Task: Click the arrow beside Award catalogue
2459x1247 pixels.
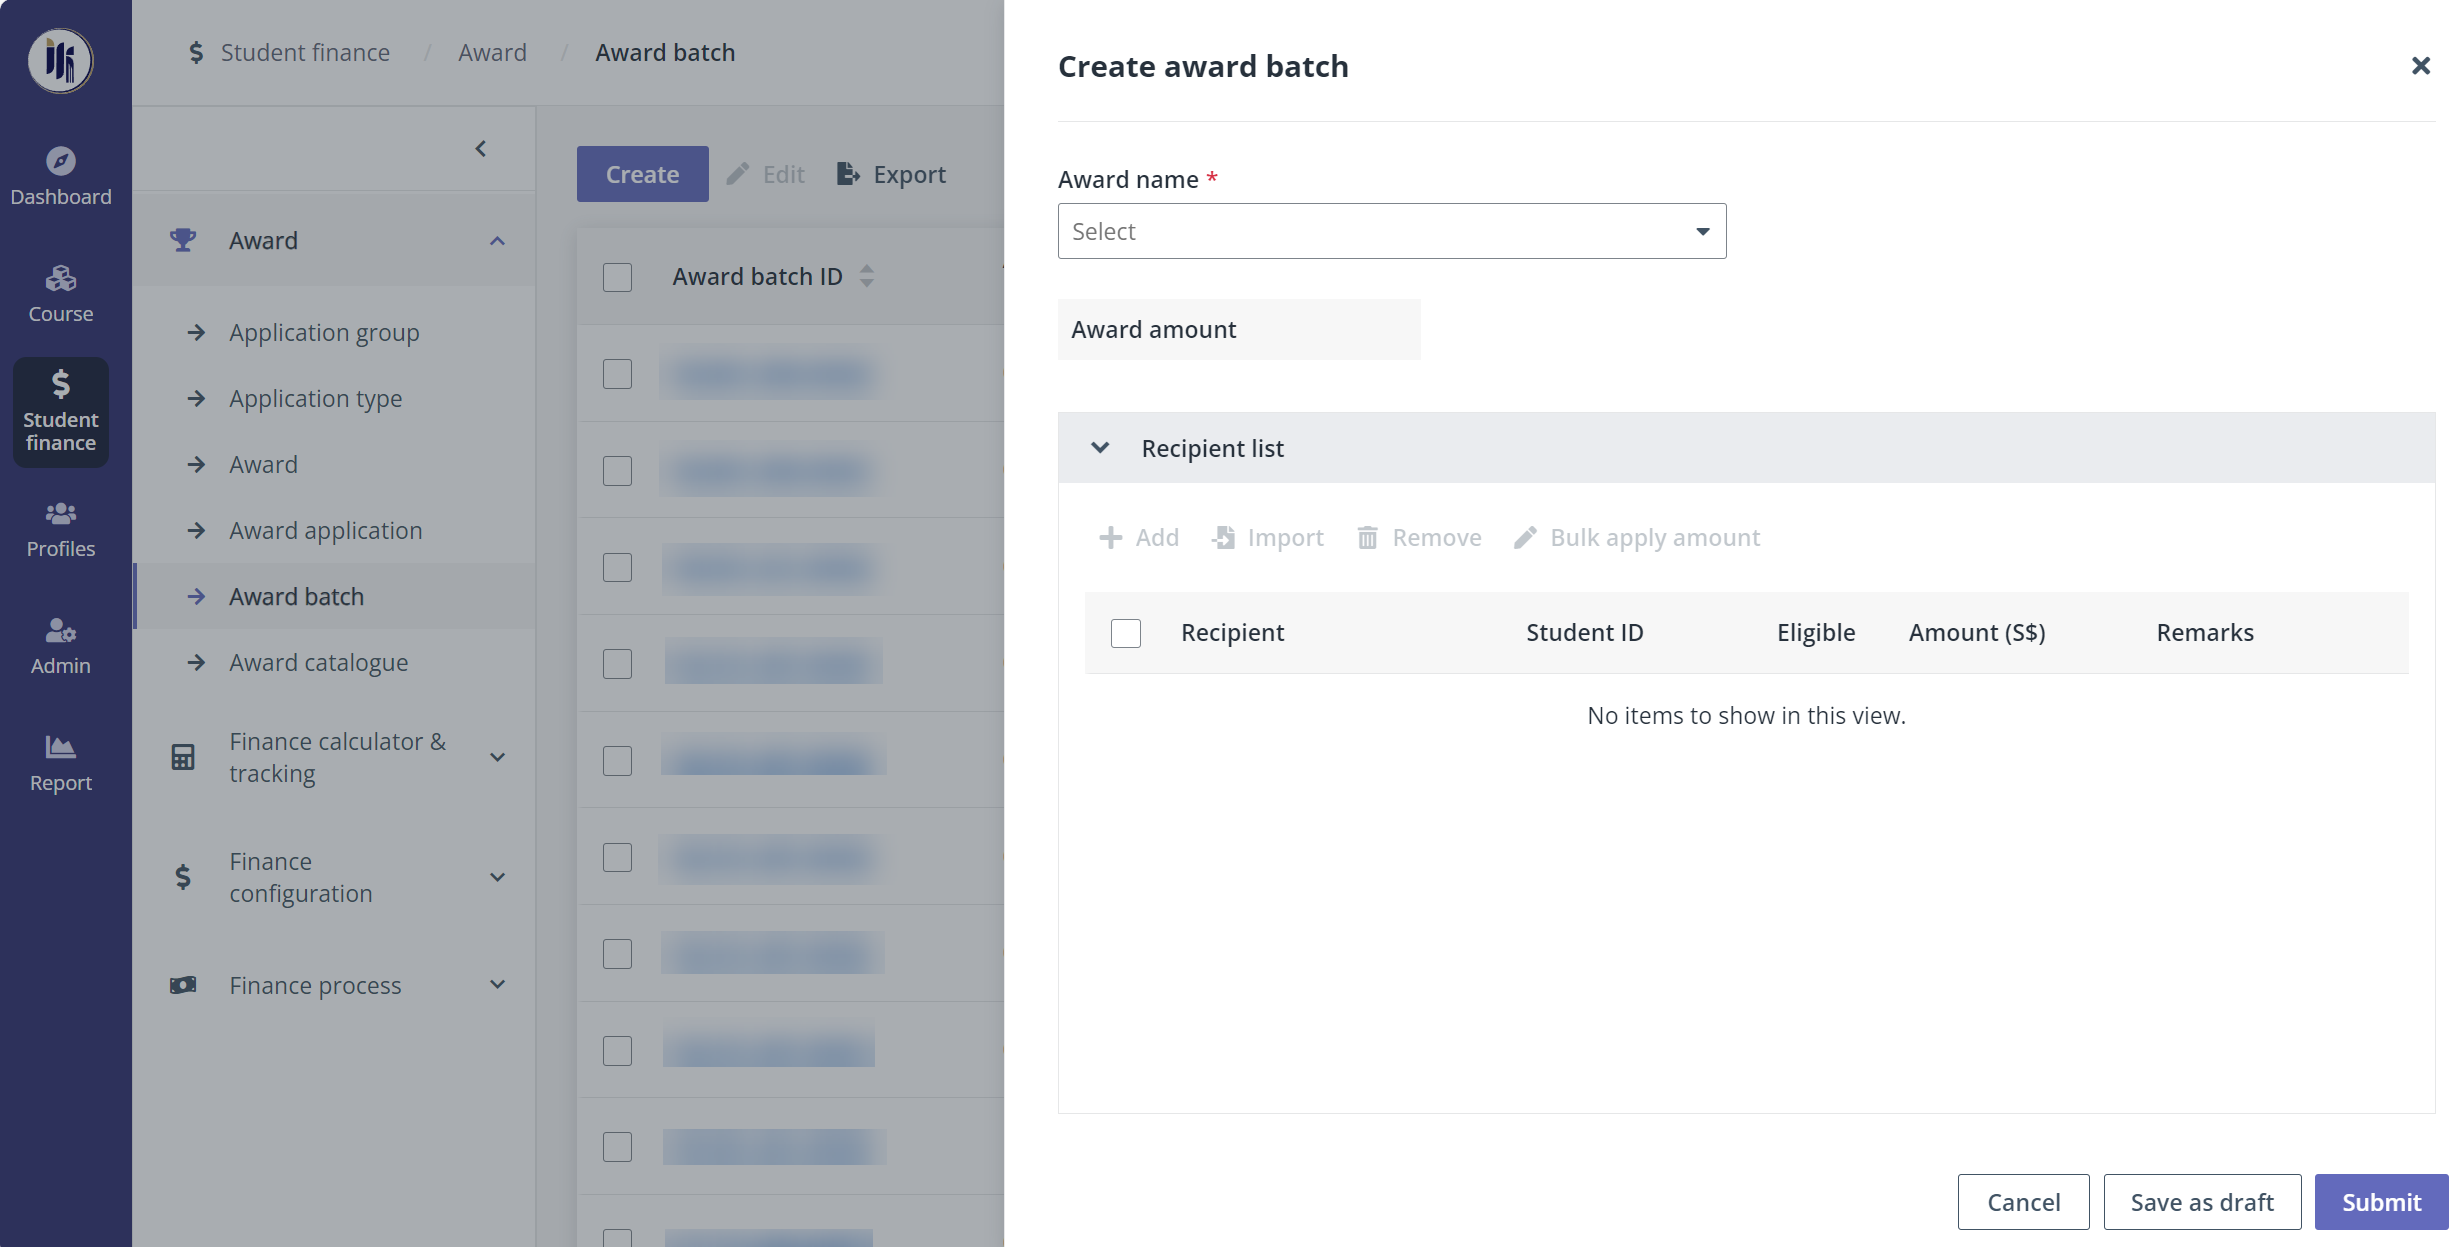Action: [196, 662]
